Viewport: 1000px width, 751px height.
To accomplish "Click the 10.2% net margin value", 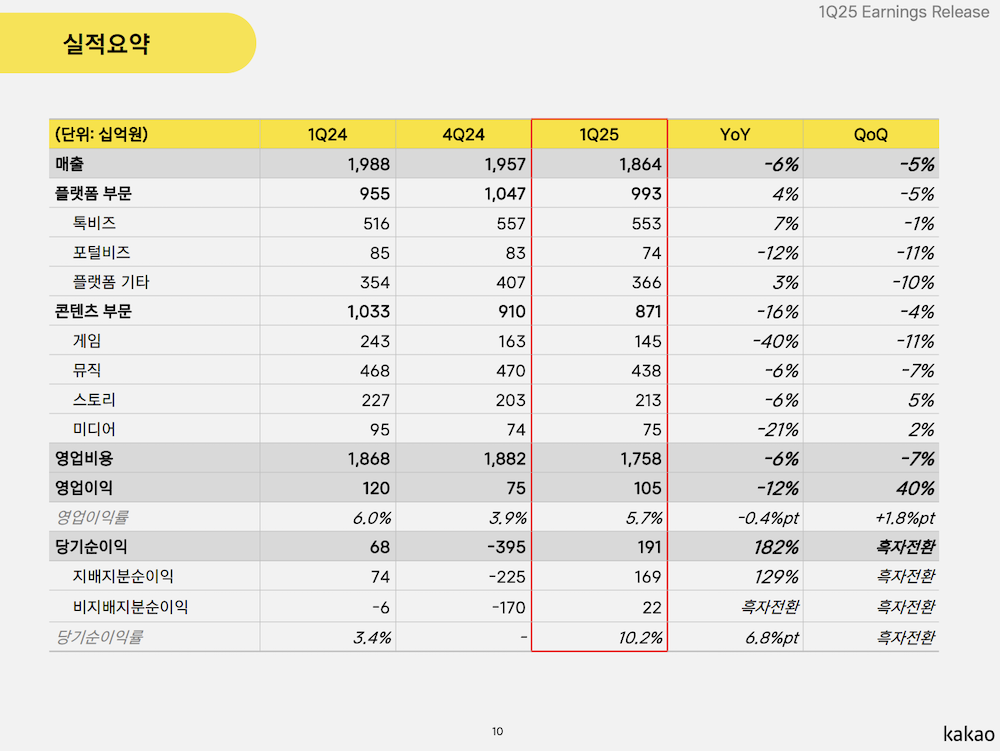I will click(640, 638).
